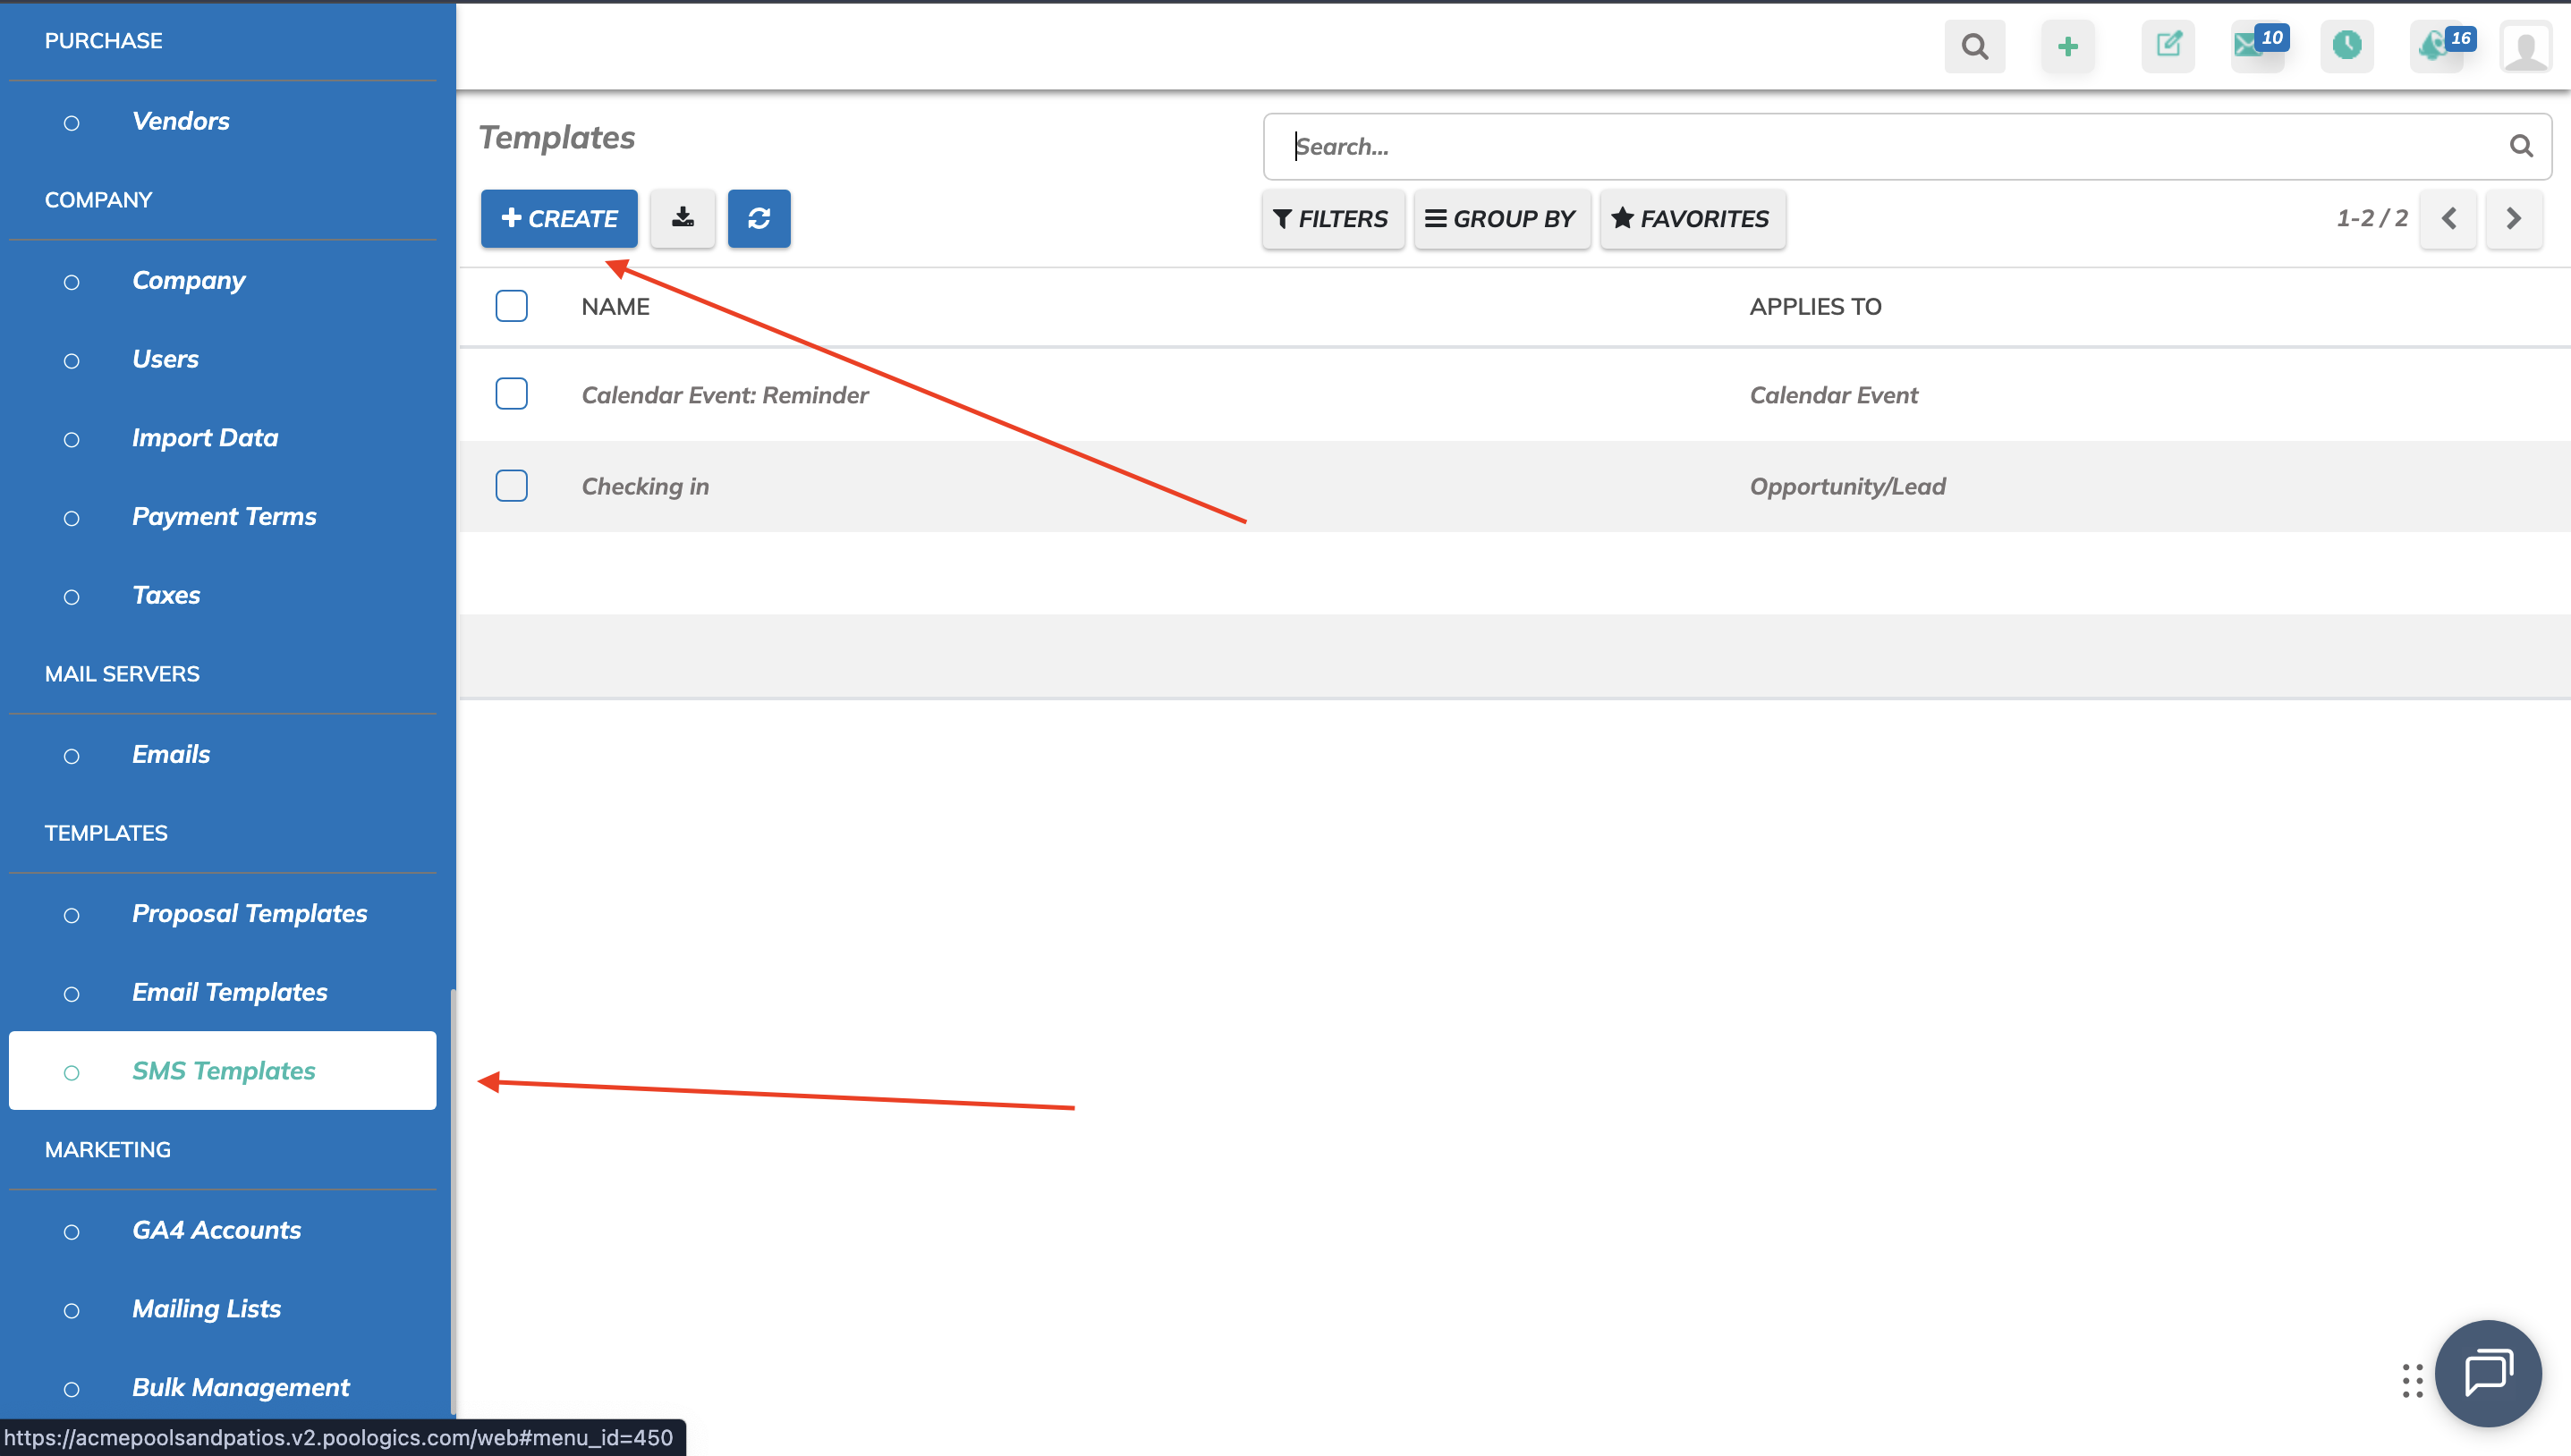The image size is (2571, 1456).
Task: Open Email Templates in sidebar
Action: pos(230,992)
